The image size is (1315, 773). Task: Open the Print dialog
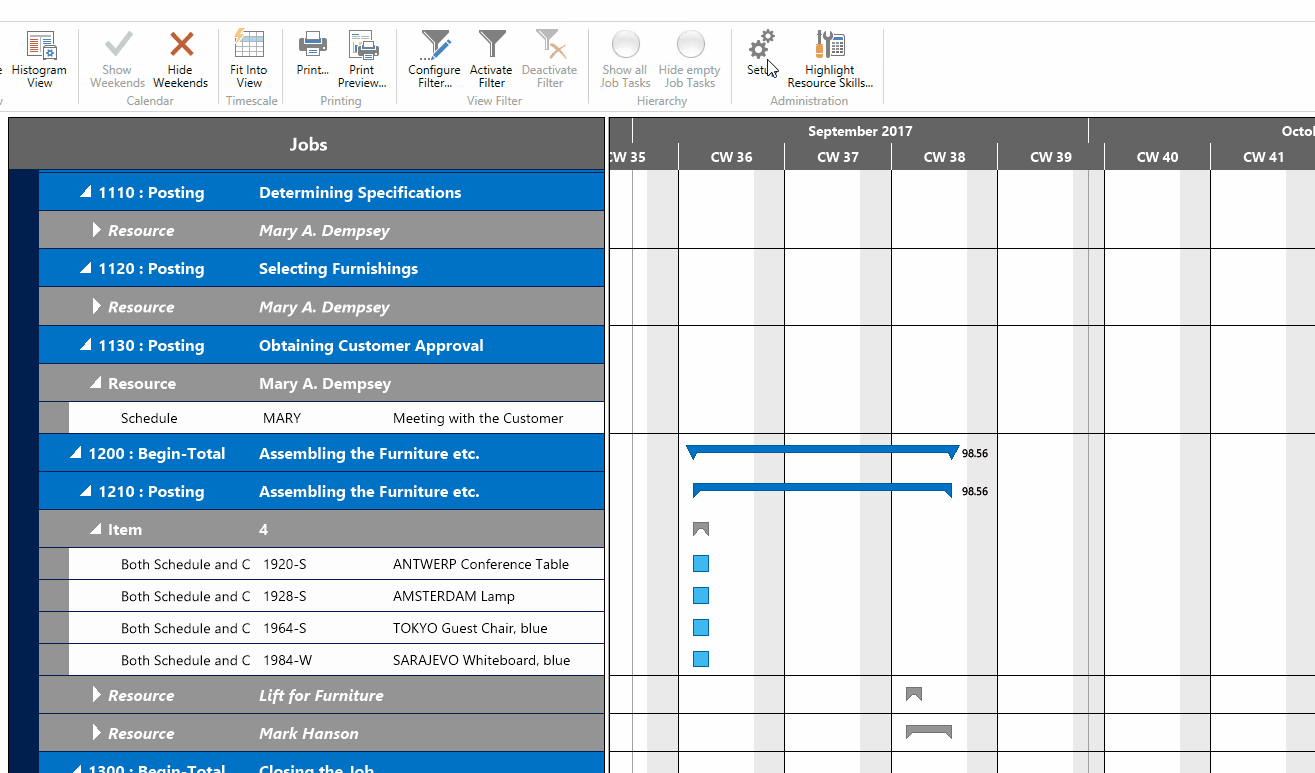tap(311, 55)
